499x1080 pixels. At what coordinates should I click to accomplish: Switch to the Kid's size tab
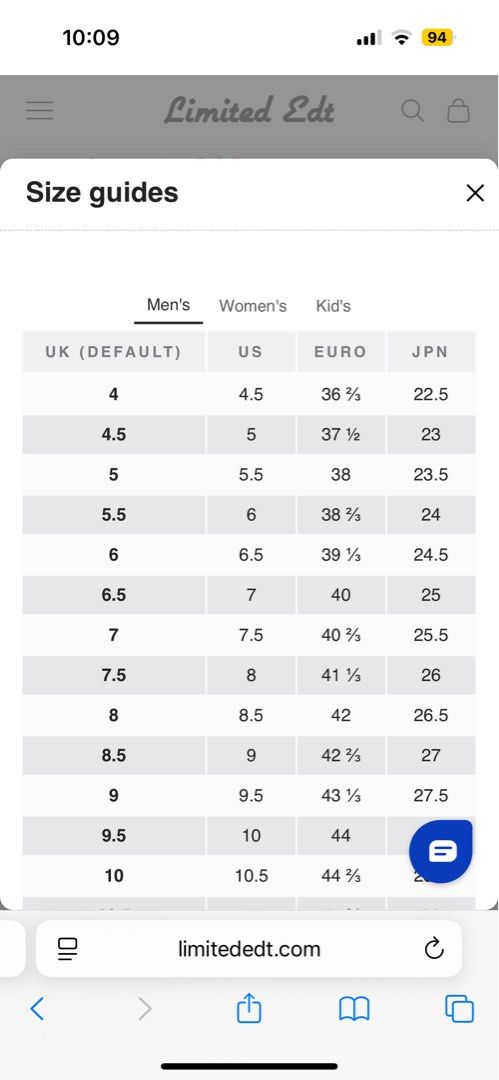pyautogui.click(x=334, y=306)
